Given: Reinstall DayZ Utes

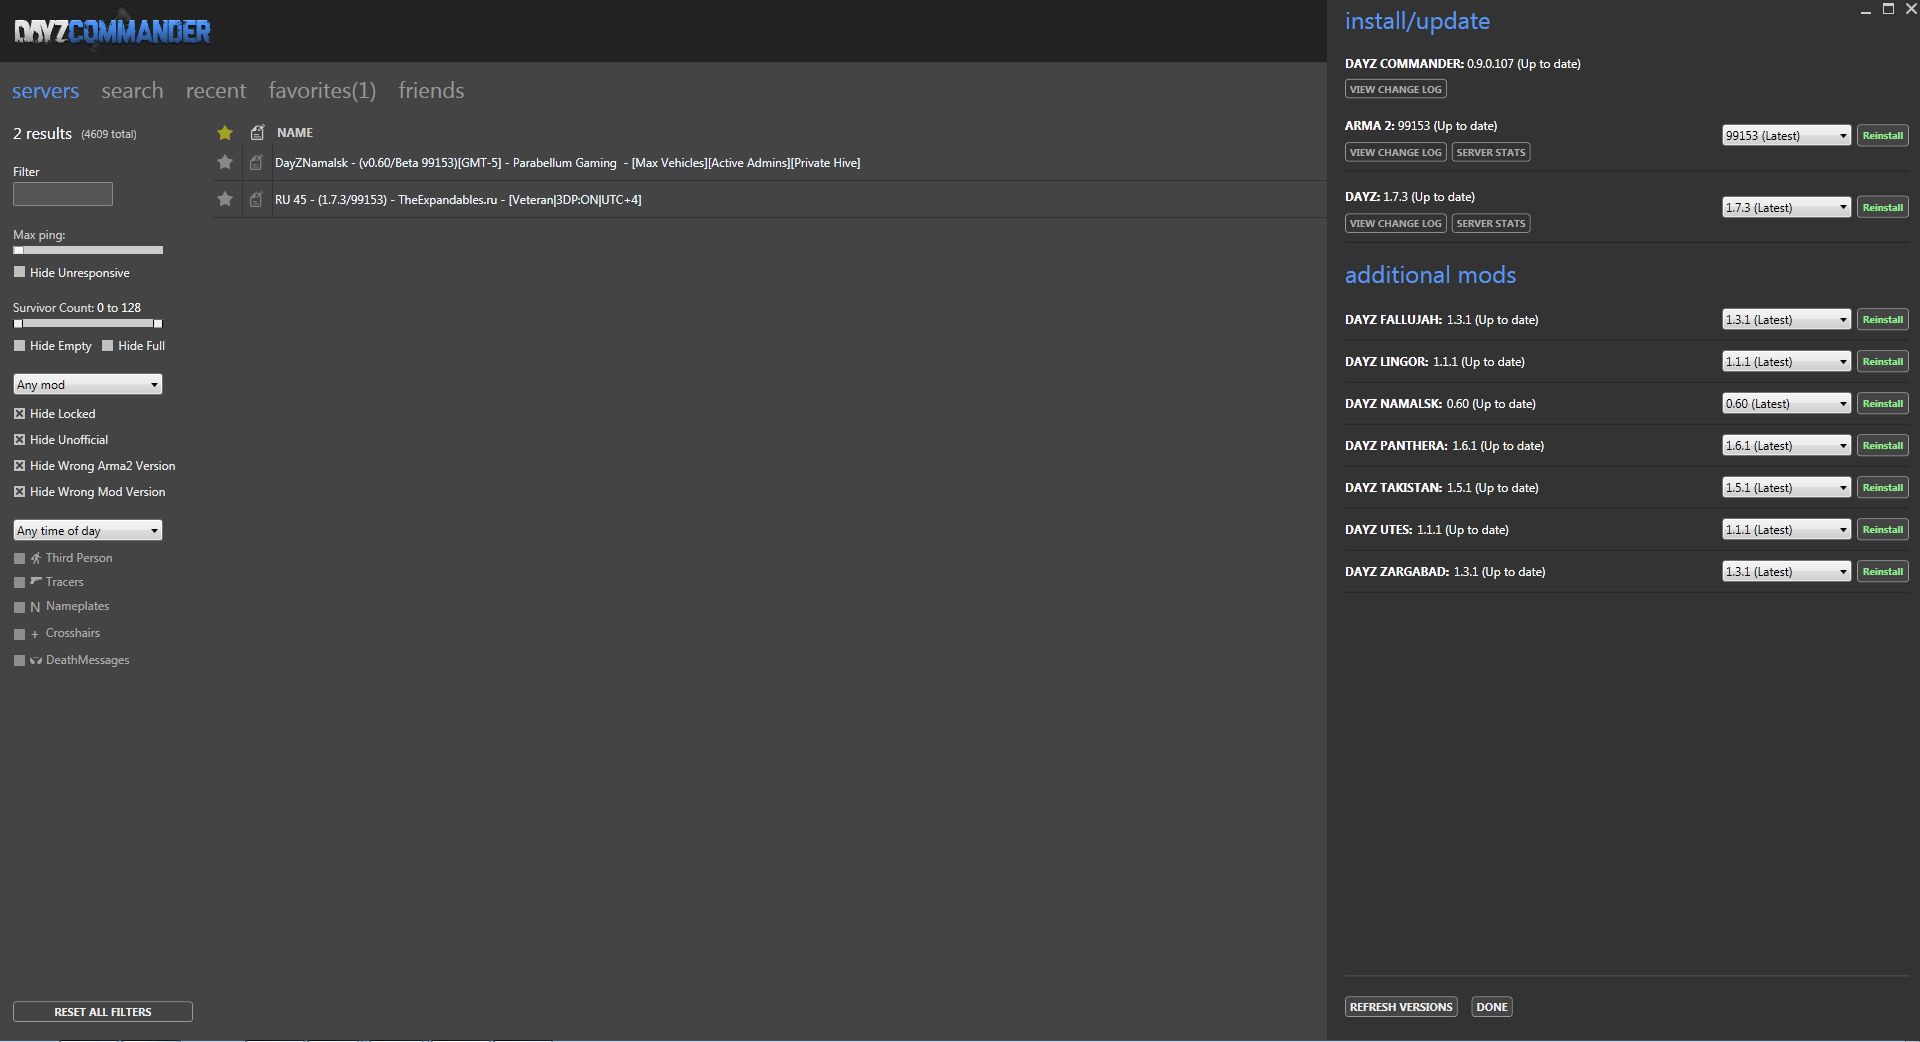Looking at the screenshot, I should (x=1883, y=529).
